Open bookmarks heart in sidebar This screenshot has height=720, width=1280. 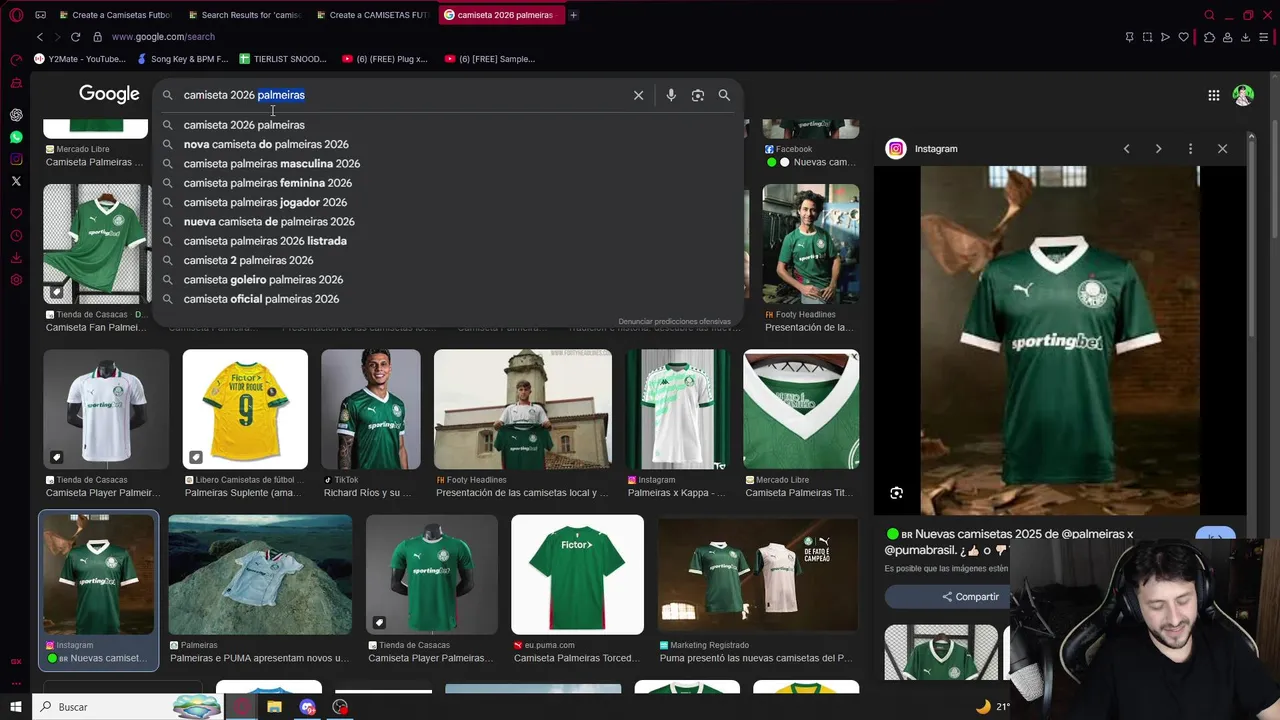16,214
